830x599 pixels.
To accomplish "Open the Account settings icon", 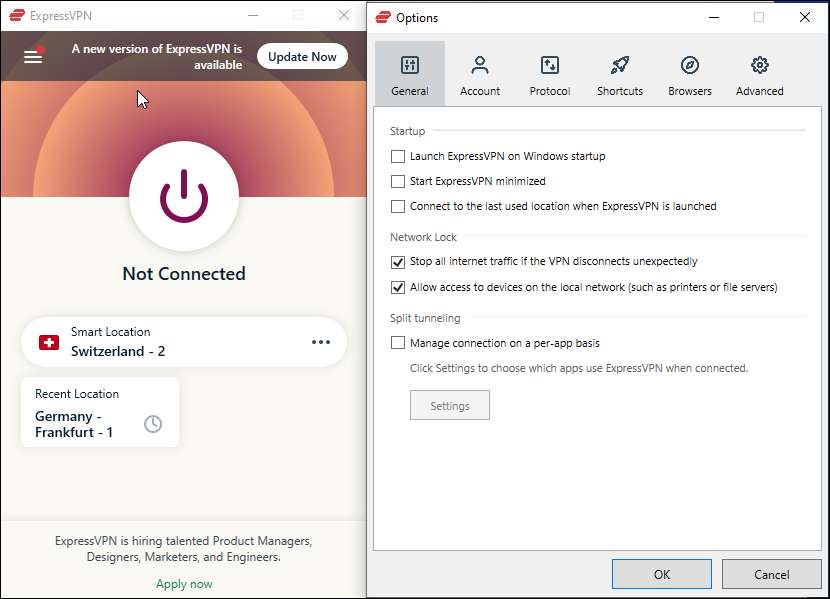I will point(480,66).
